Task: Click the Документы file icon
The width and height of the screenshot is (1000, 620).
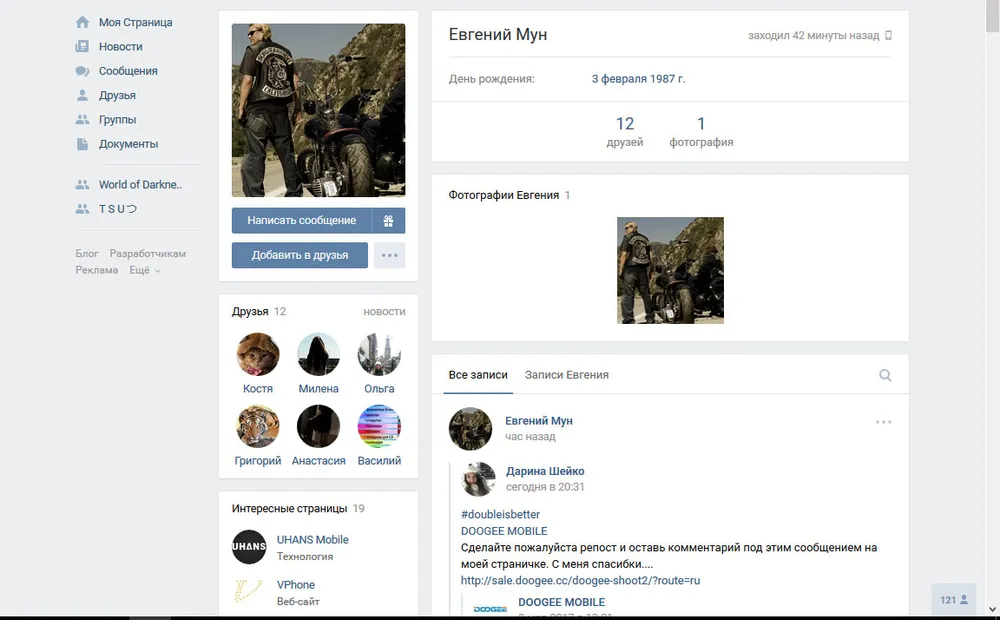Action: point(82,144)
